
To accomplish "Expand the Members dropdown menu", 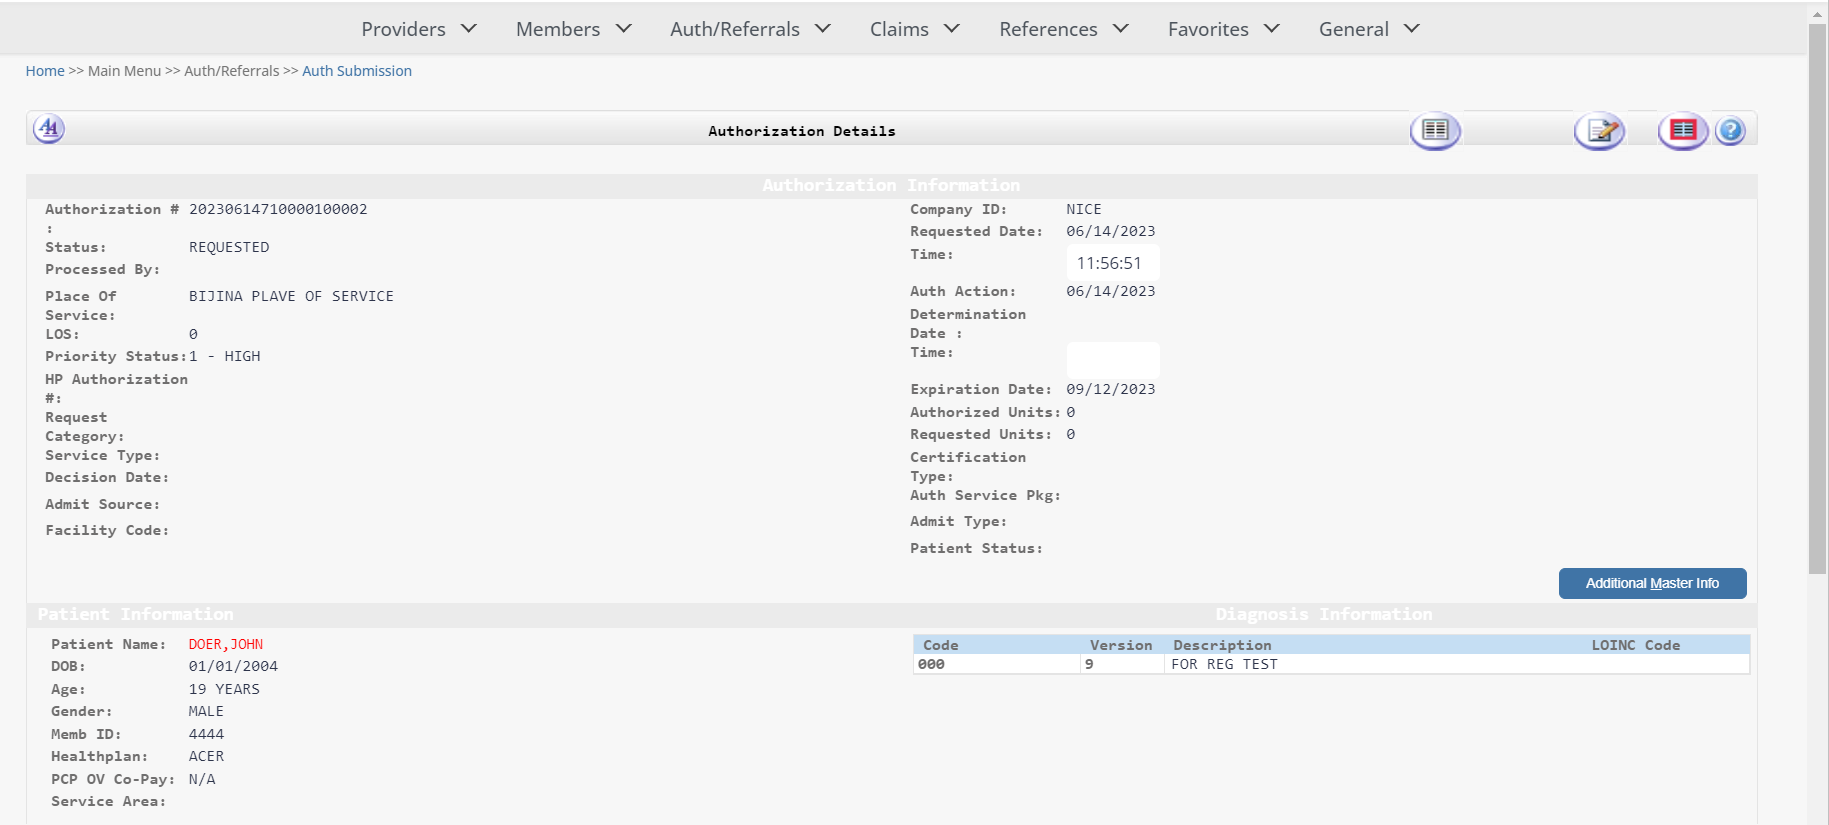I will [573, 29].
